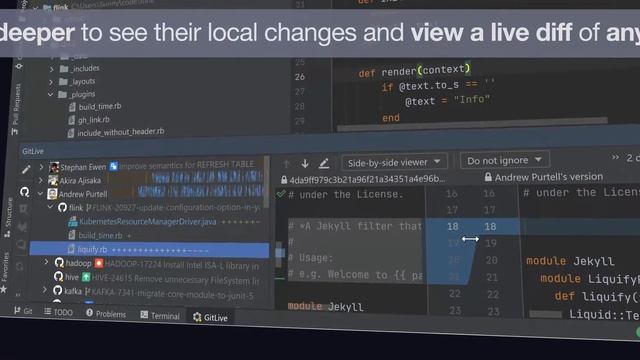The width and height of the screenshot is (640, 360).
Task: Open include_without_header.rb in project tree
Action: pyautogui.click(x=121, y=132)
